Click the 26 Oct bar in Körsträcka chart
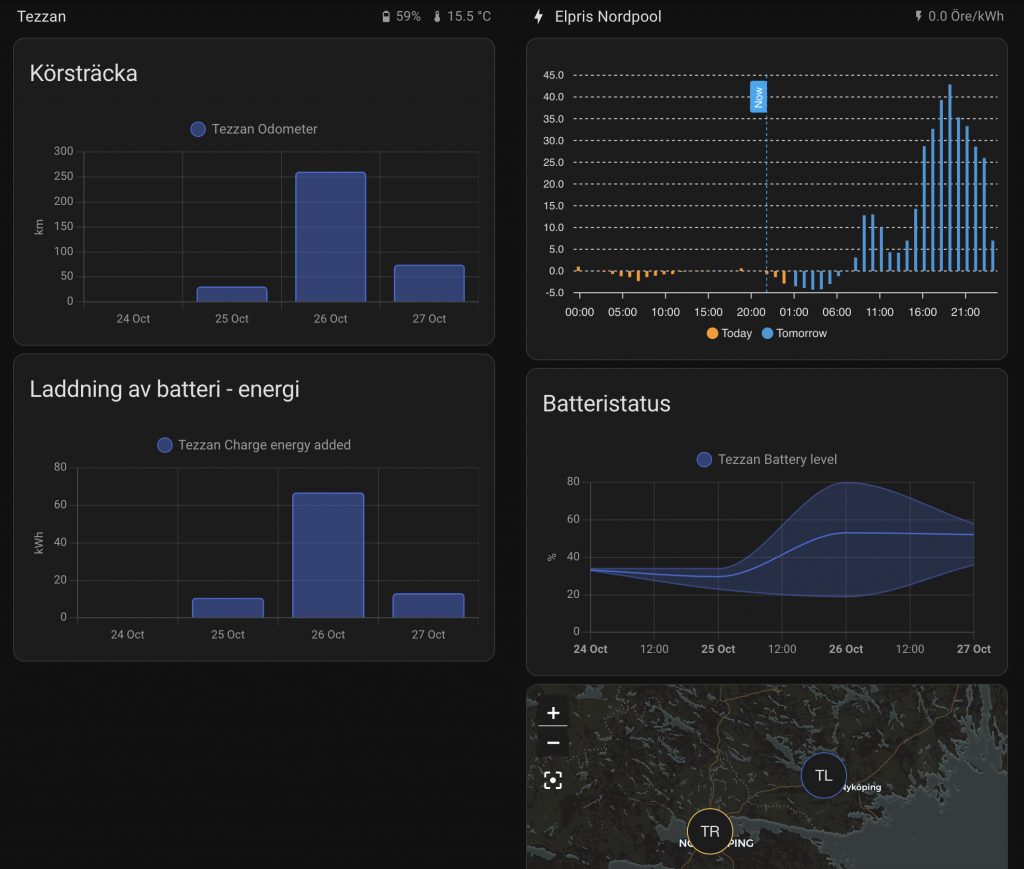Screen dimensions: 1024x869 click(x=330, y=237)
